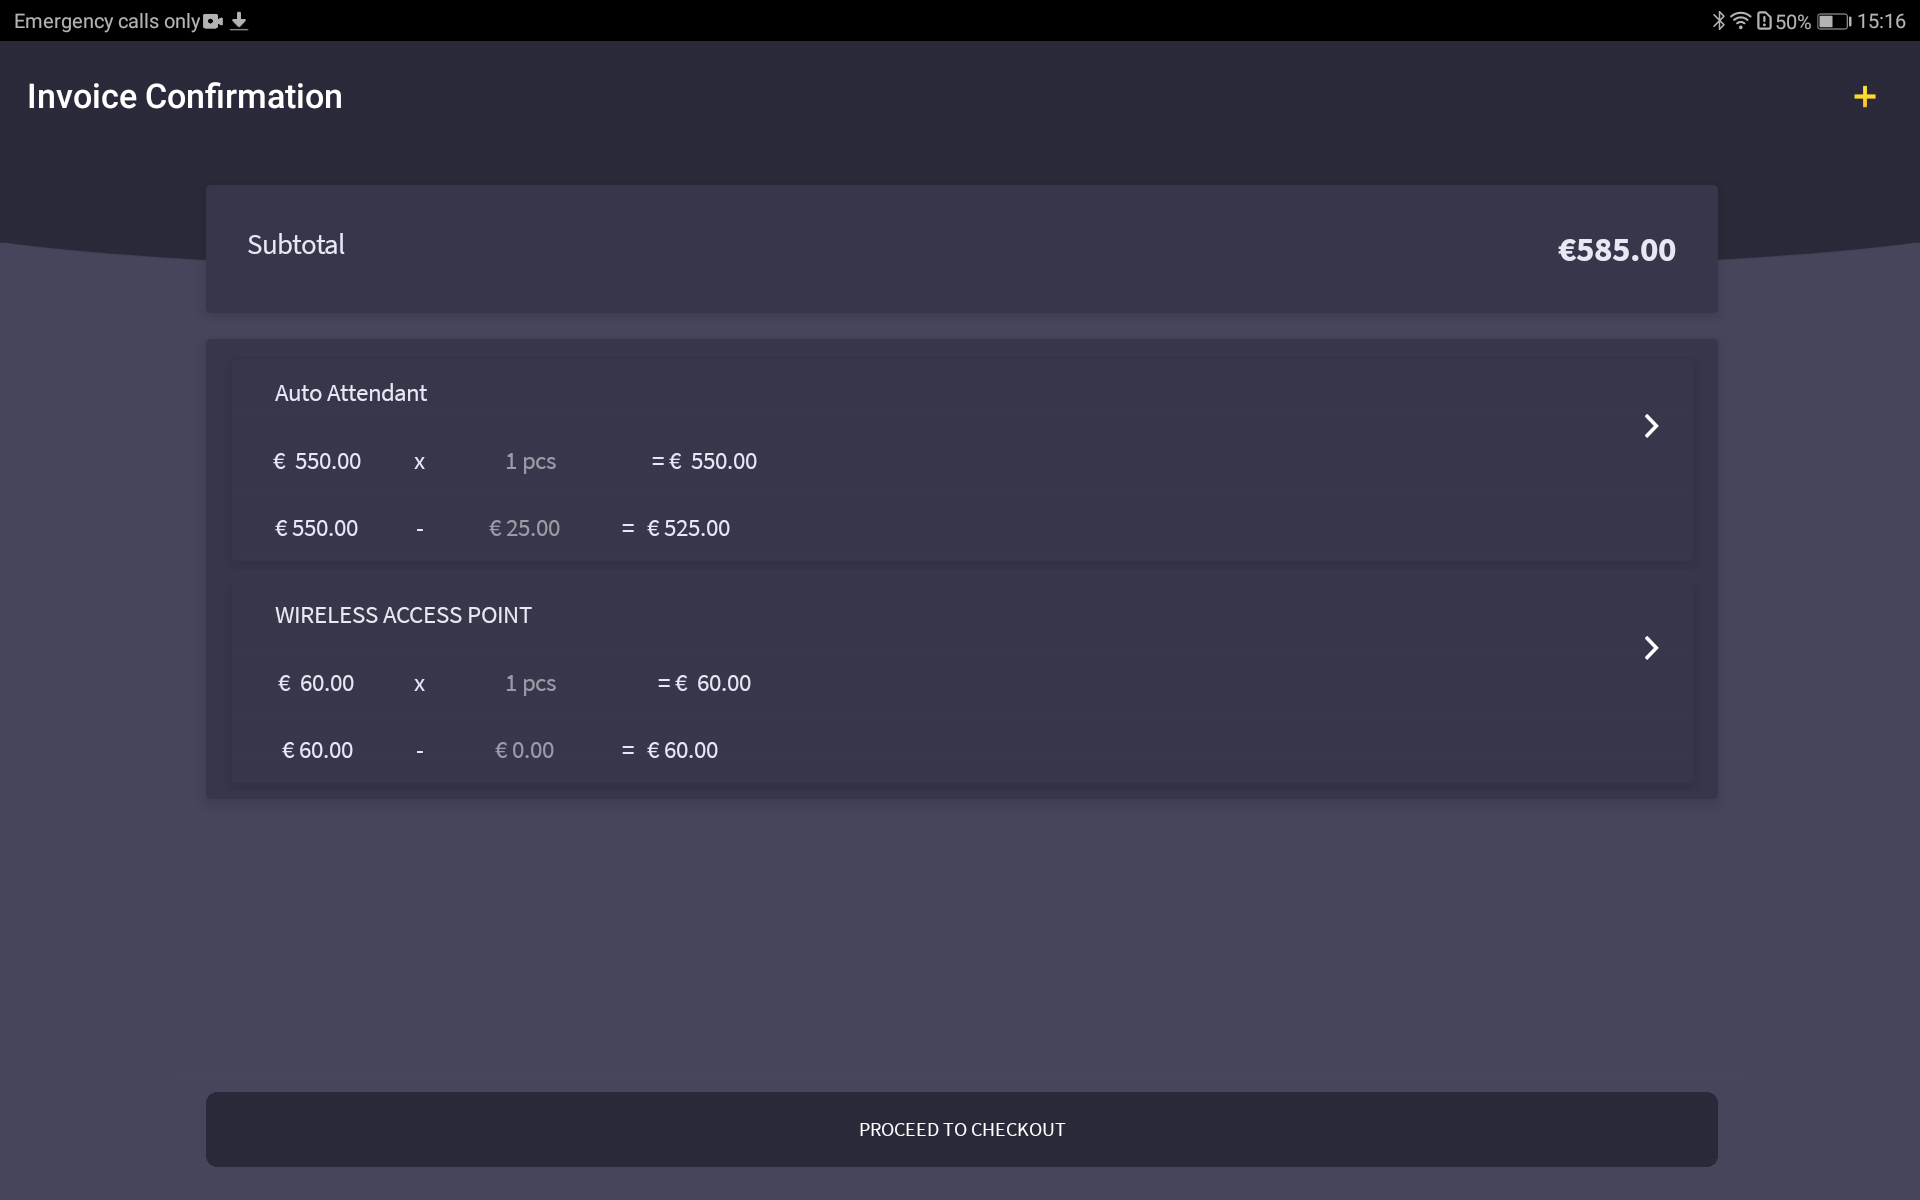Select WIRELESS ACCESS POINT item title

(x=403, y=615)
